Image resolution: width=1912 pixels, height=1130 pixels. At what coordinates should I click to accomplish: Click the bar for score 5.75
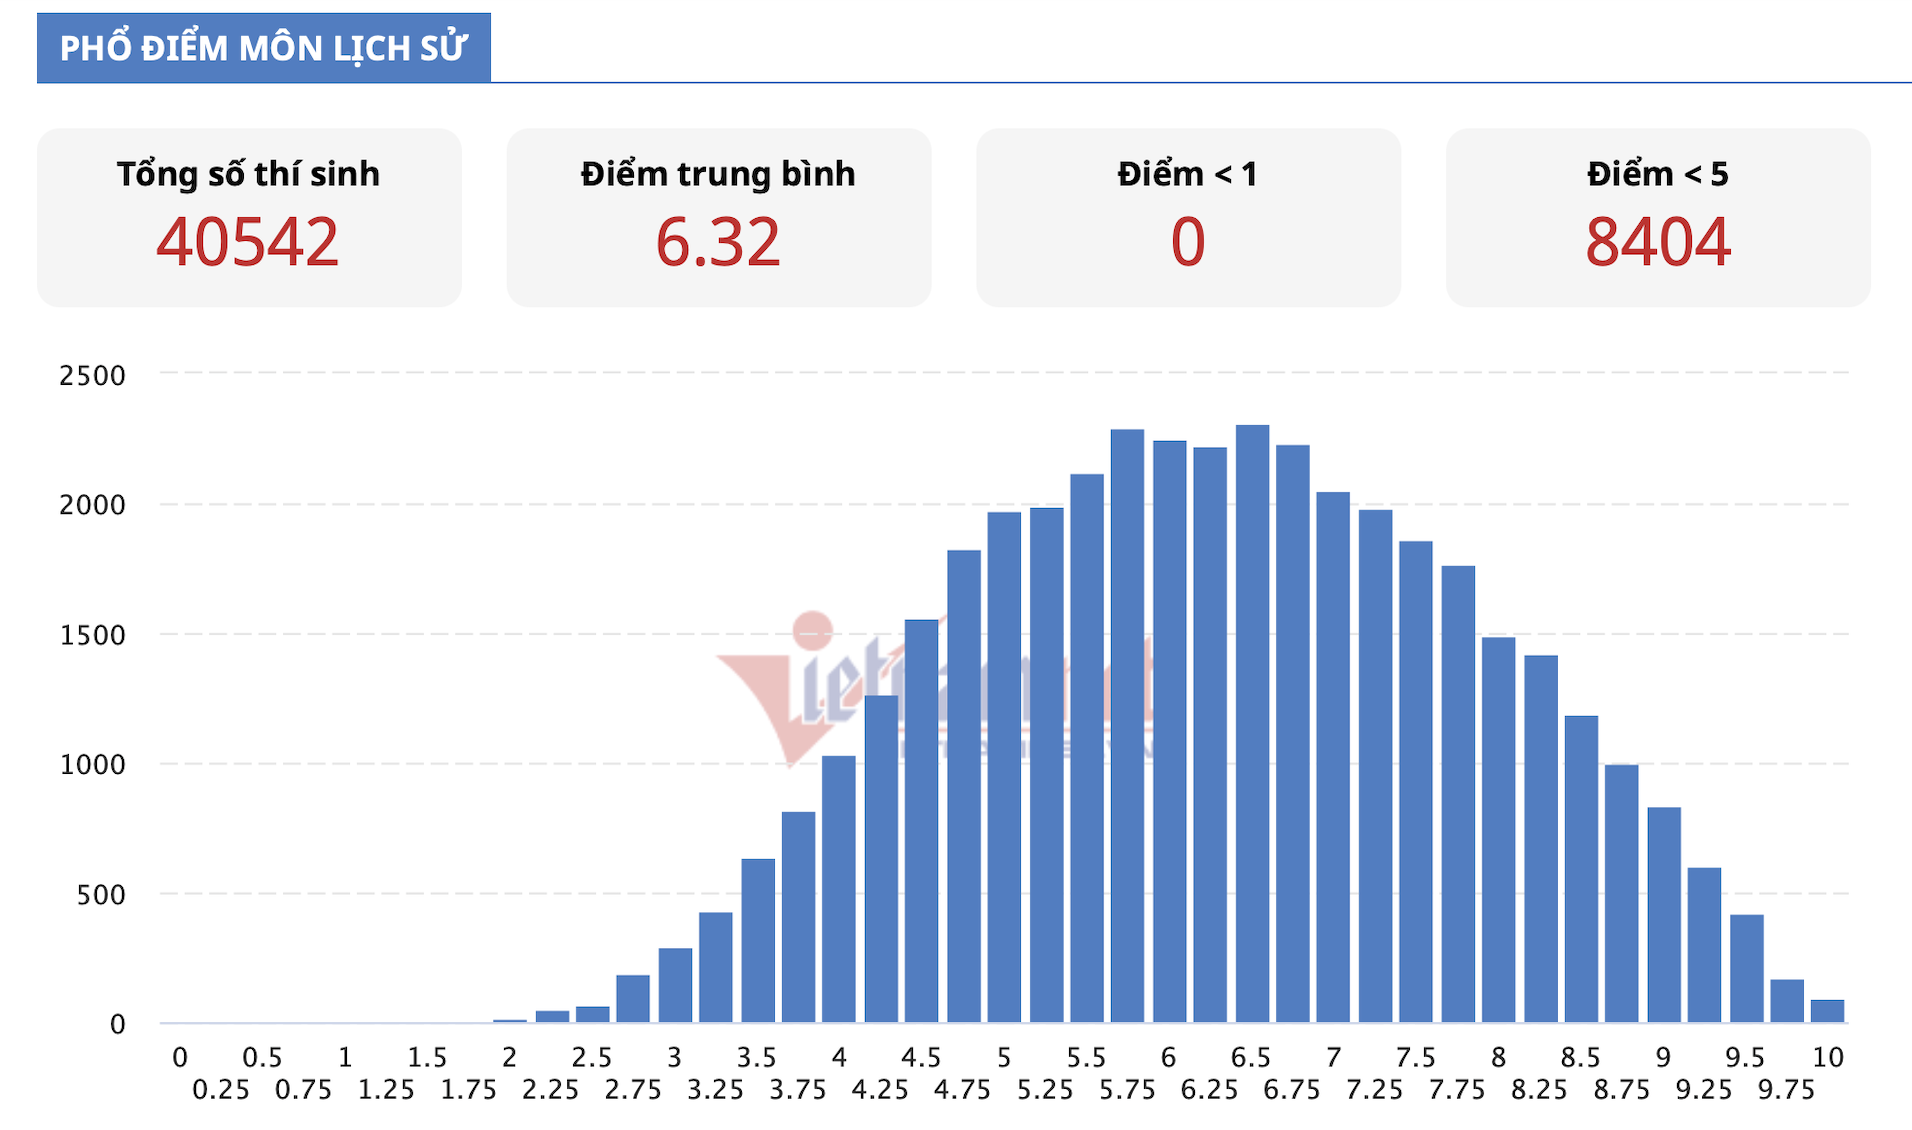(1128, 726)
